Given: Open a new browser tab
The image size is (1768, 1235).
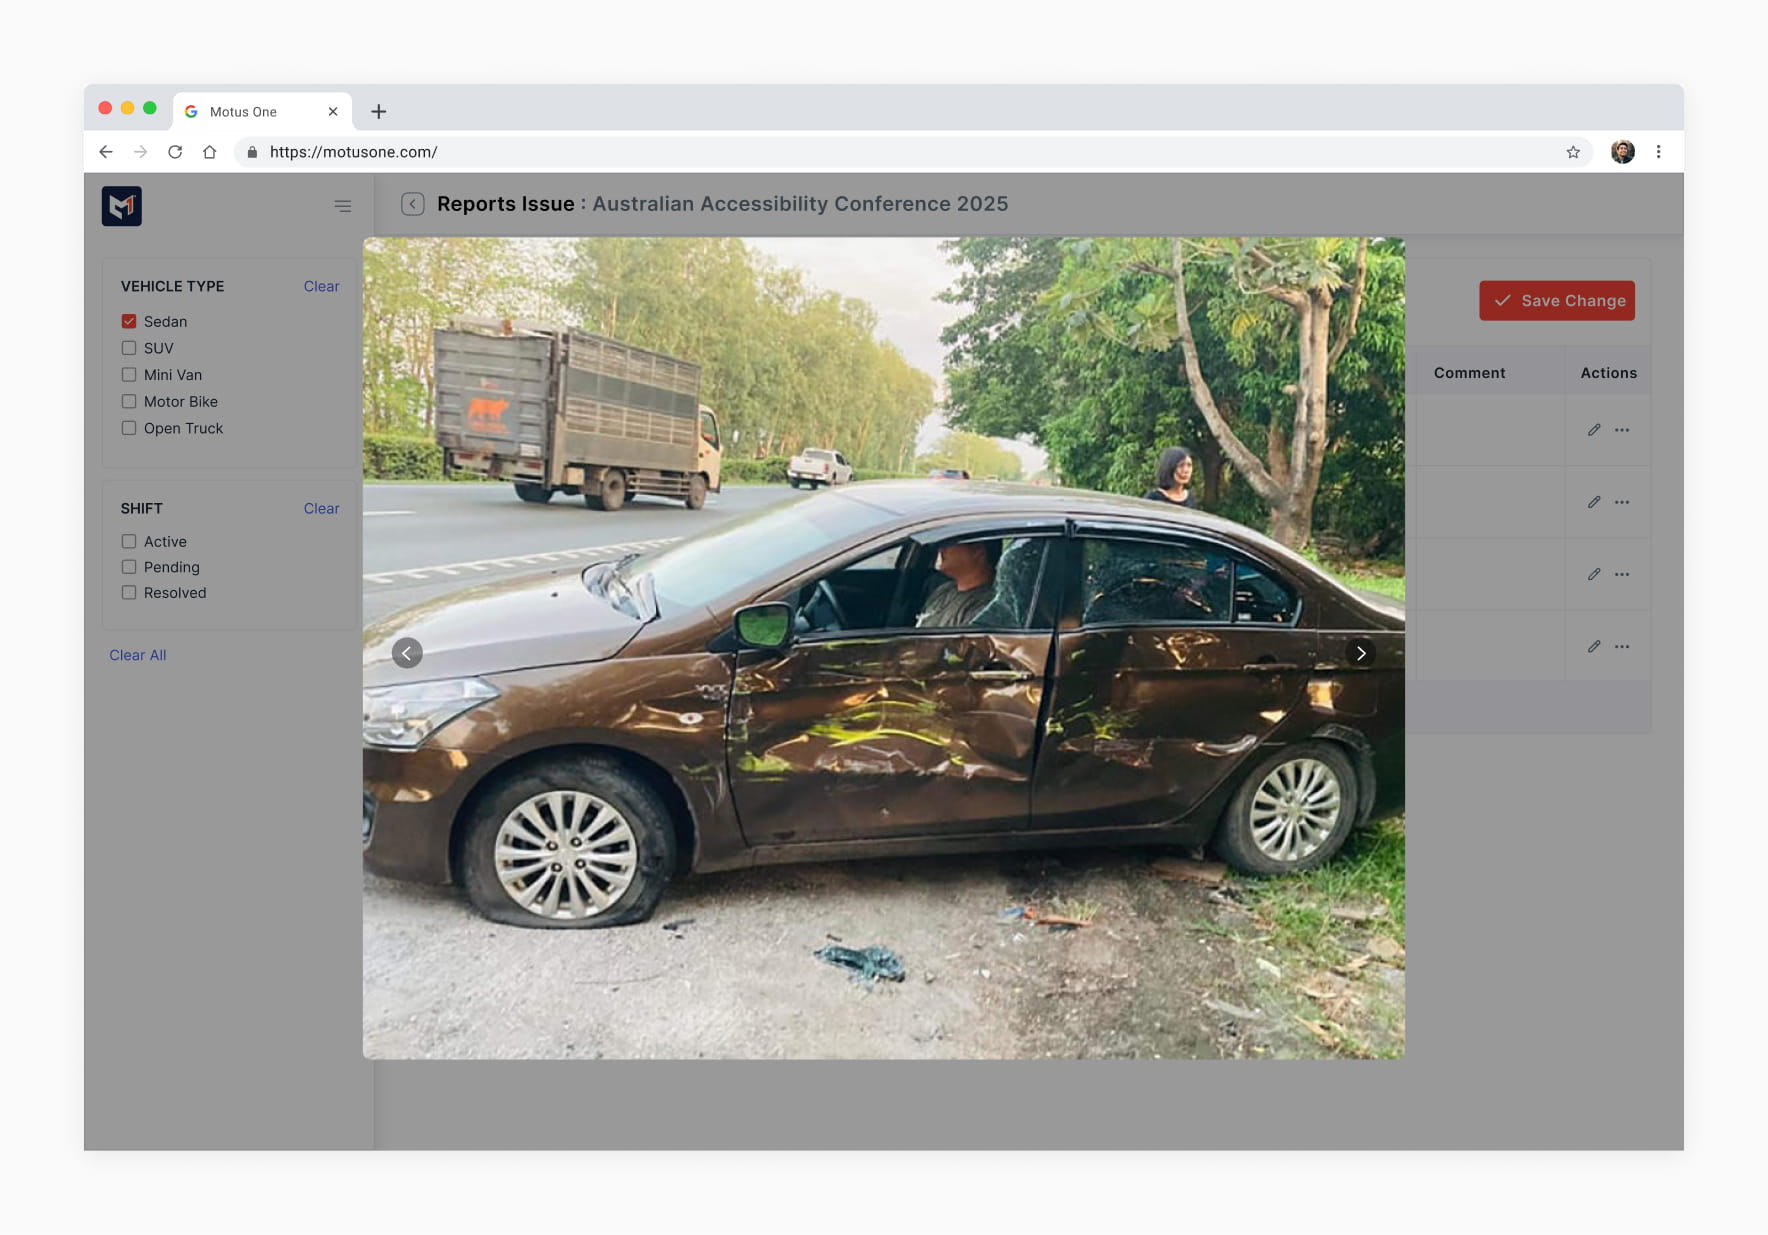Looking at the screenshot, I should (378, 112).
